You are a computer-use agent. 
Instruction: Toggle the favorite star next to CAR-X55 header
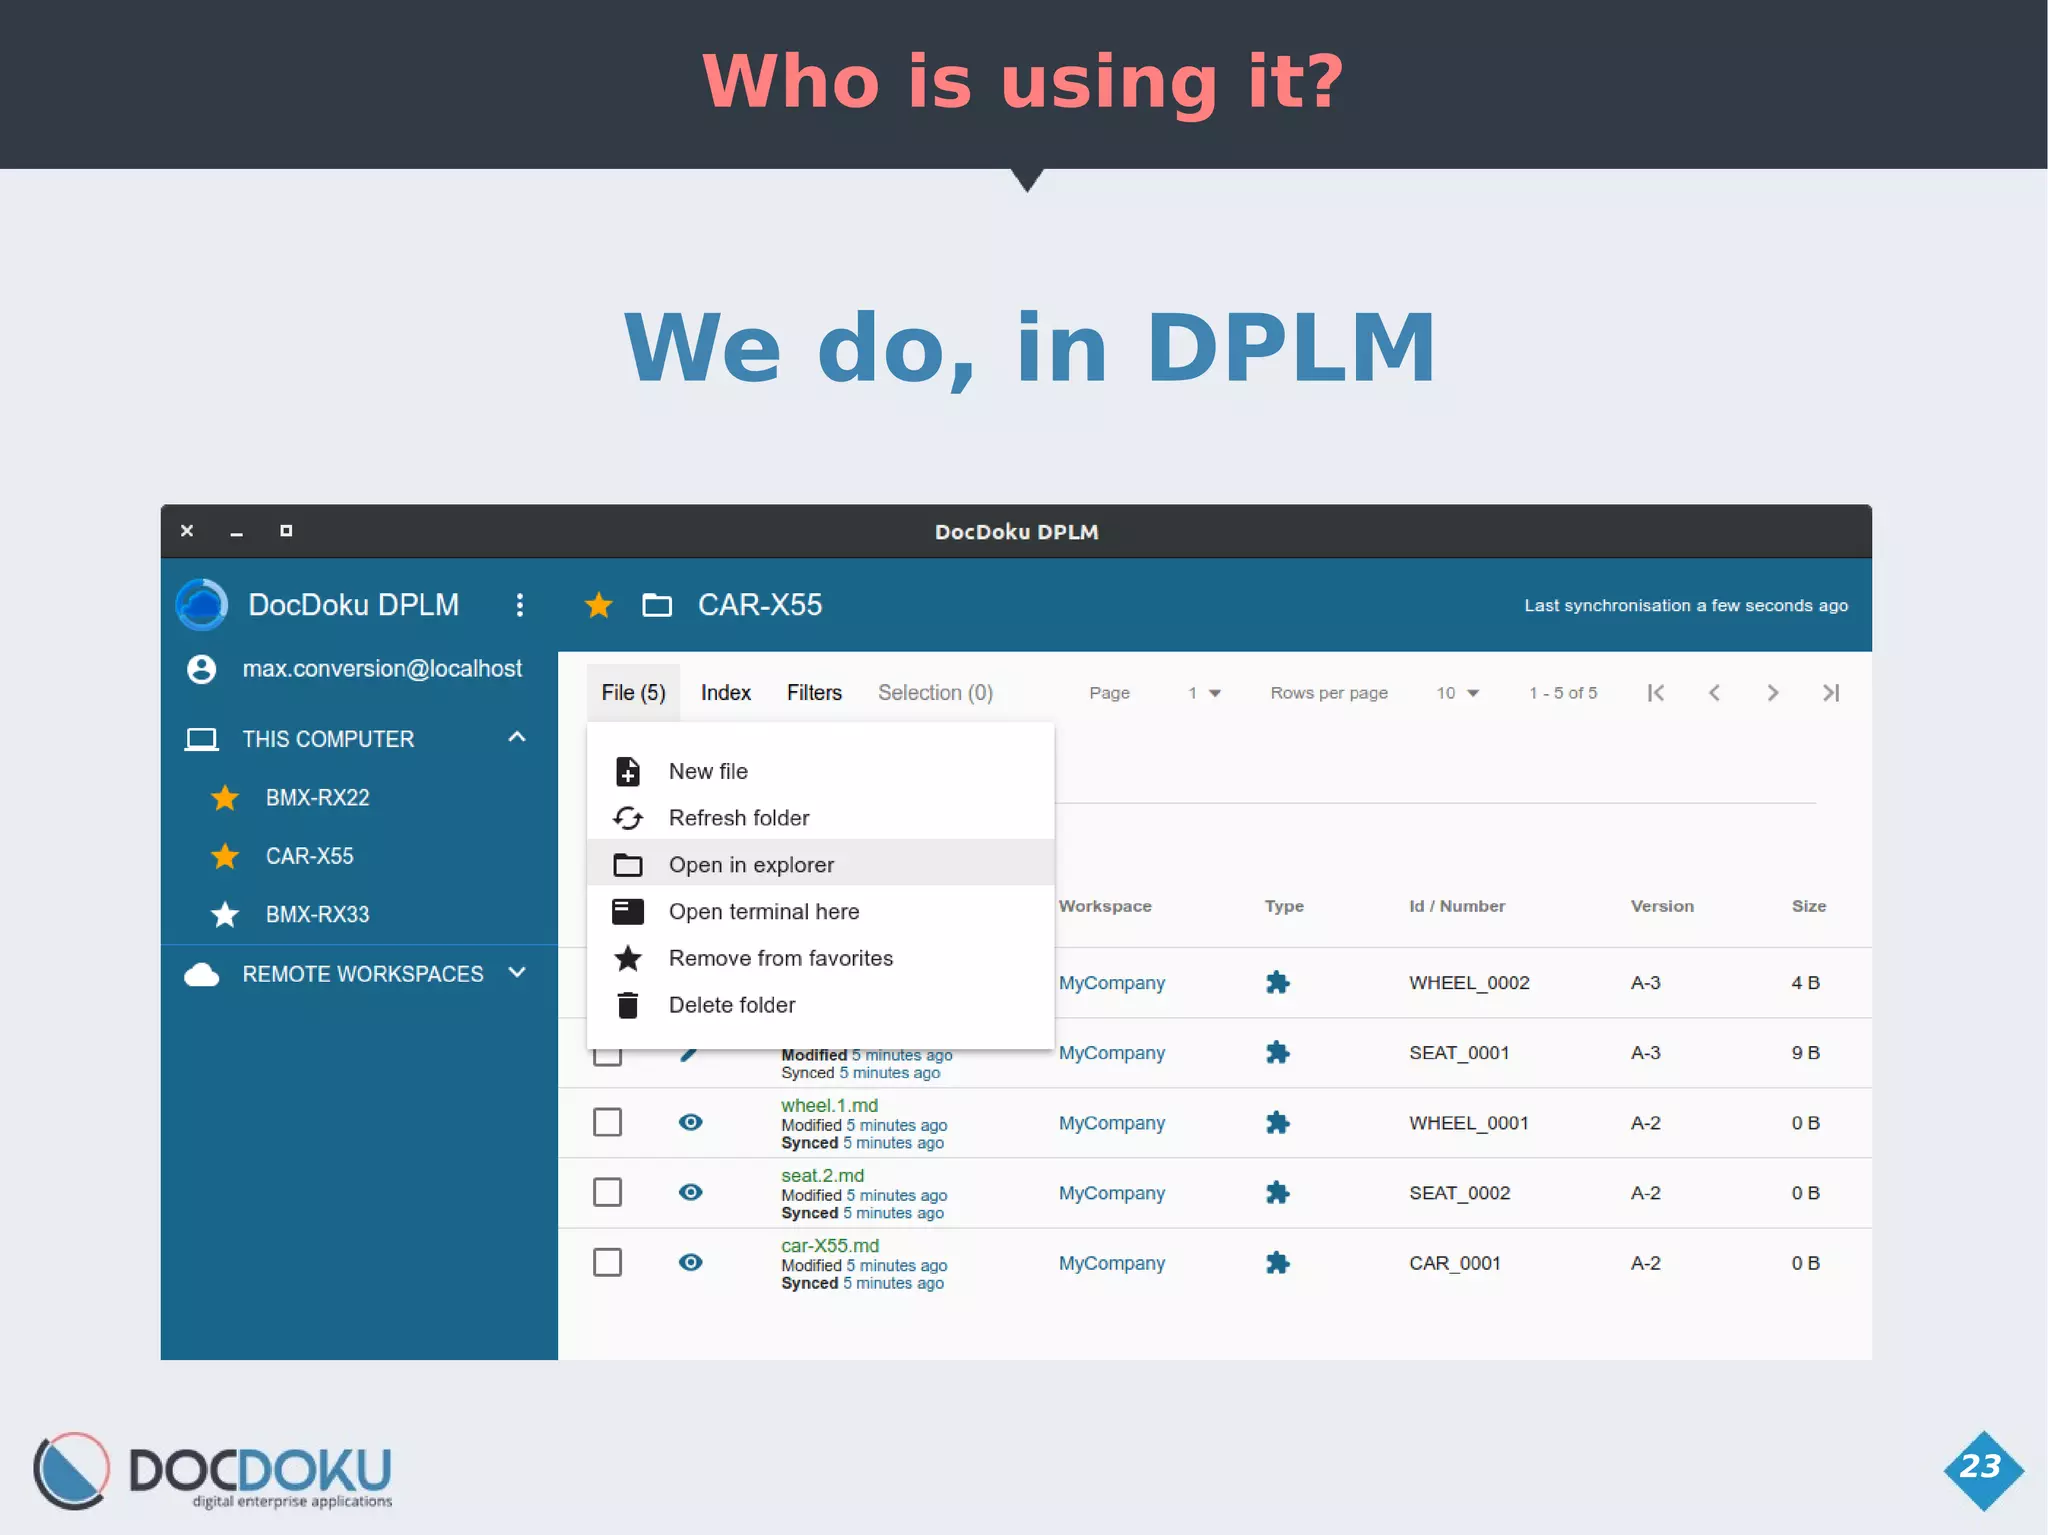[x=598, y=605]
